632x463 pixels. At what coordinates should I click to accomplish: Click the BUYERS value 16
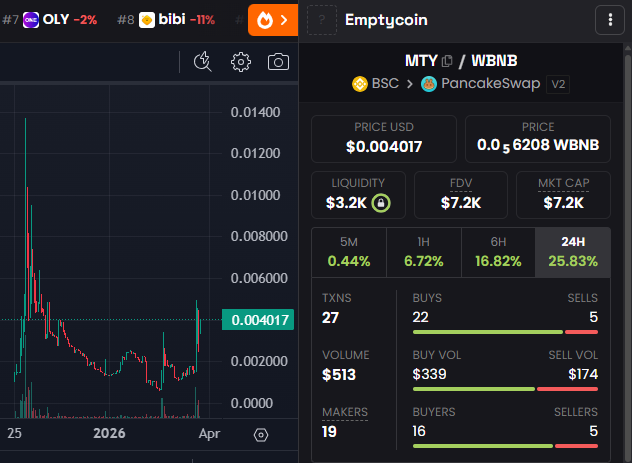tap(419, 431)
